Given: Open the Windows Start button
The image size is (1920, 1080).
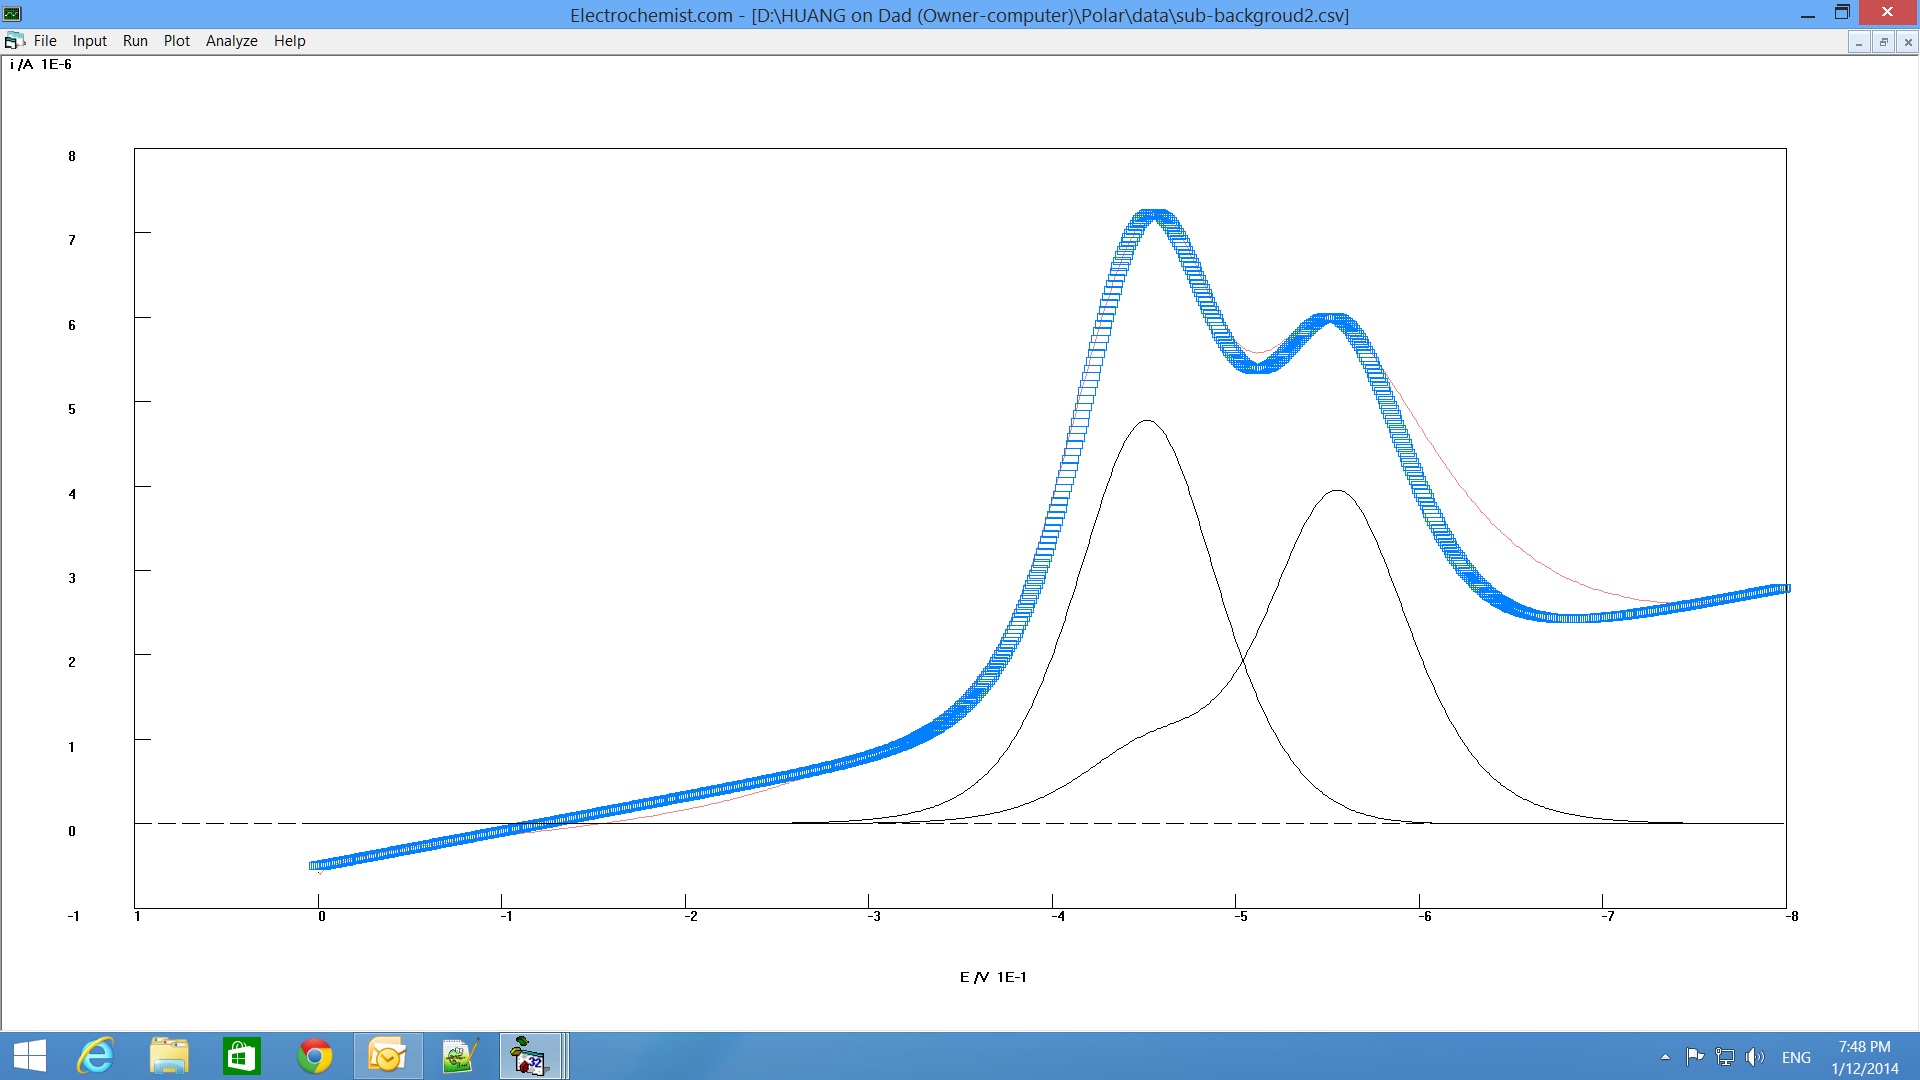Looking at the screenshot, I should (30, 1056).
